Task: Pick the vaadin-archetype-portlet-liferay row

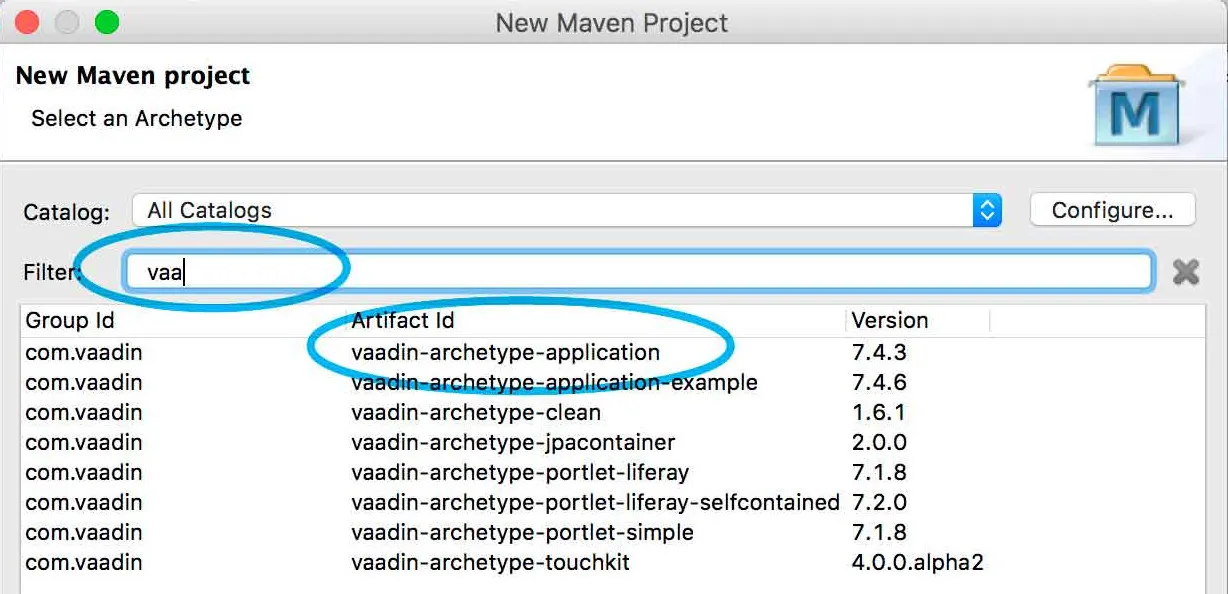Action: (x=520, y=472)
